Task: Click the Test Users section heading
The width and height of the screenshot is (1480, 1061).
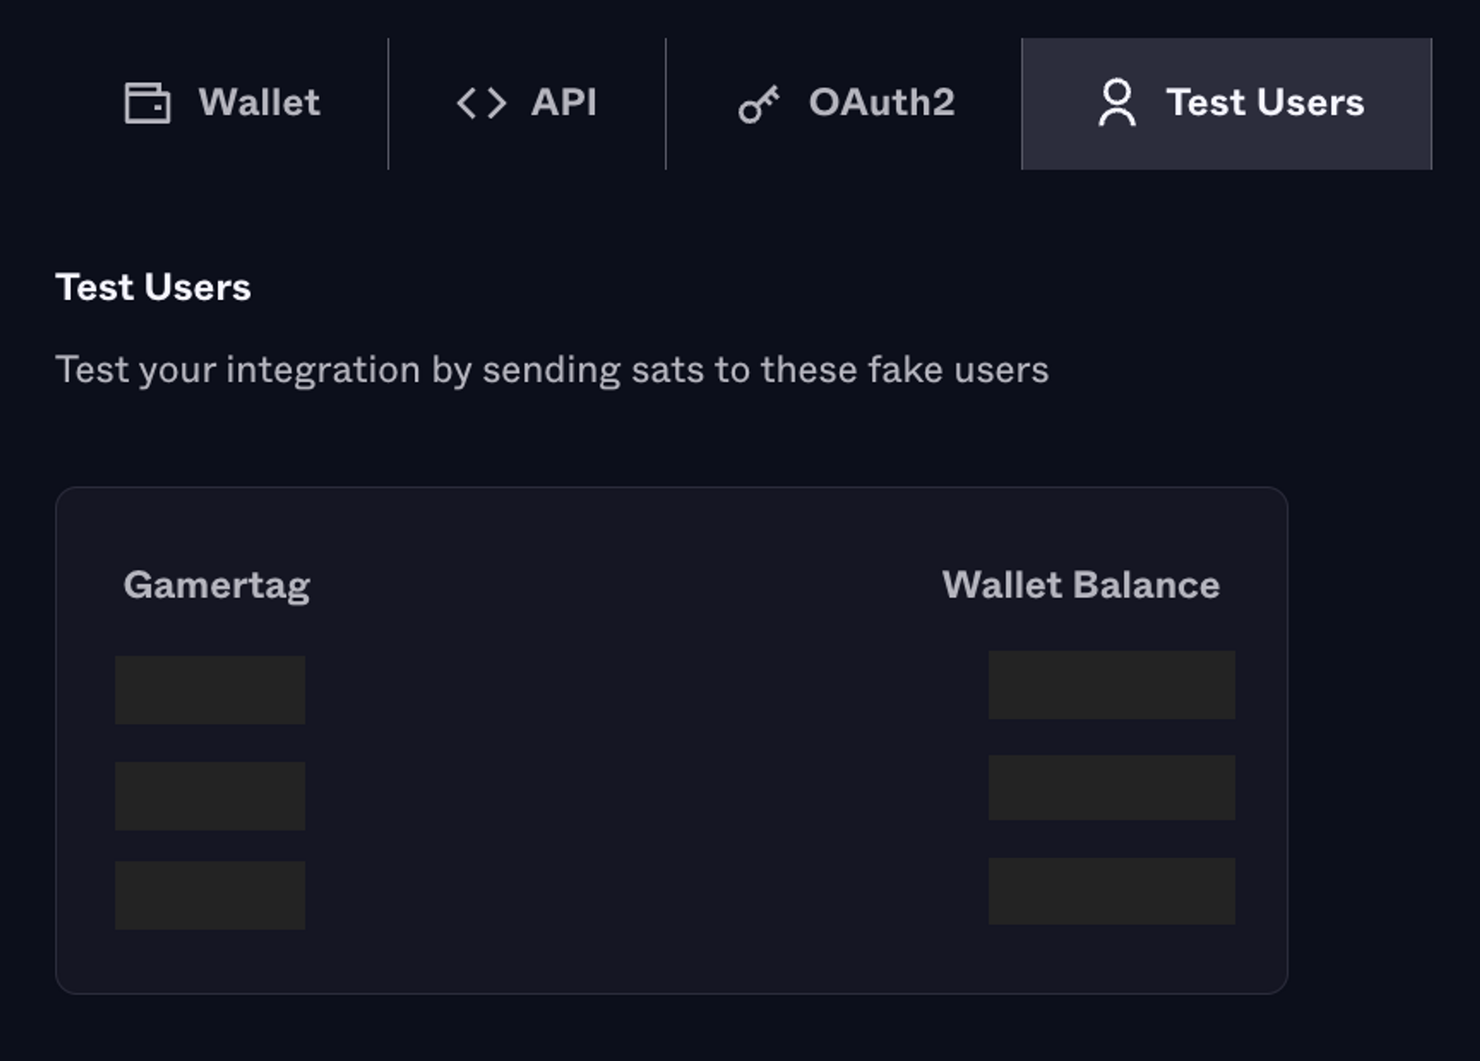Action: click(x=153, y=287)
